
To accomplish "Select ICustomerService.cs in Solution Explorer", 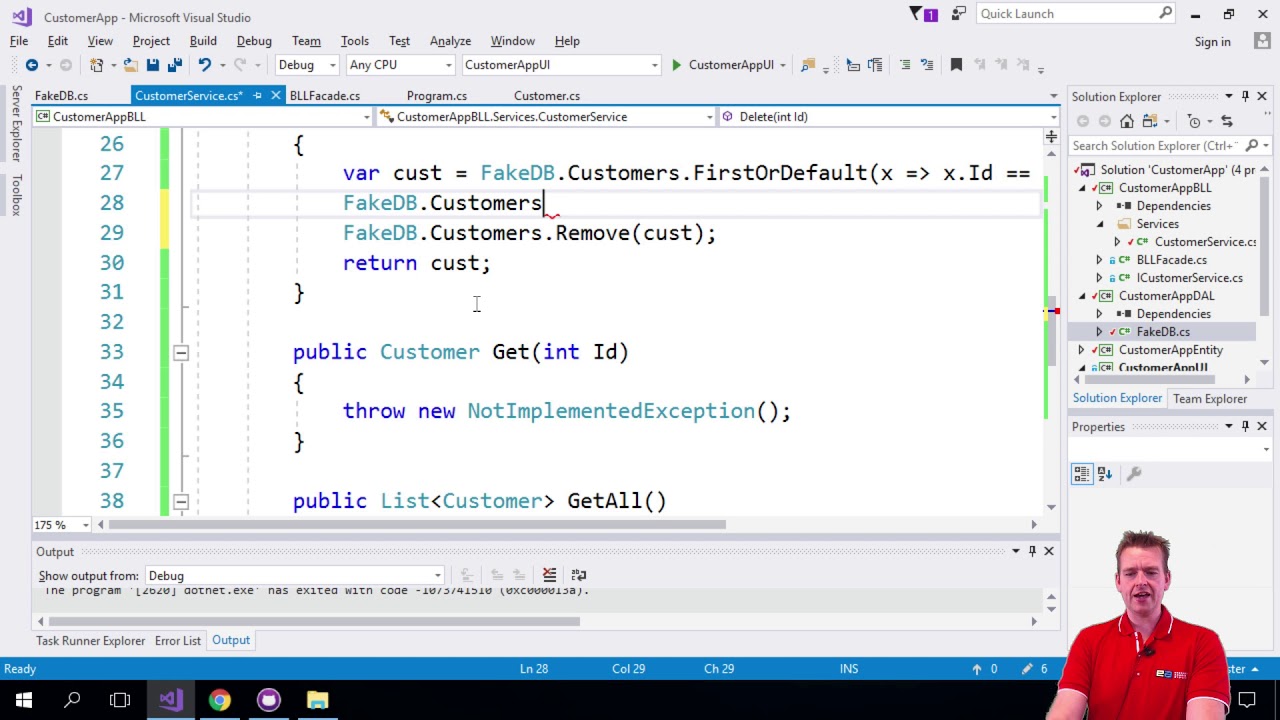I will (1189, 278).
